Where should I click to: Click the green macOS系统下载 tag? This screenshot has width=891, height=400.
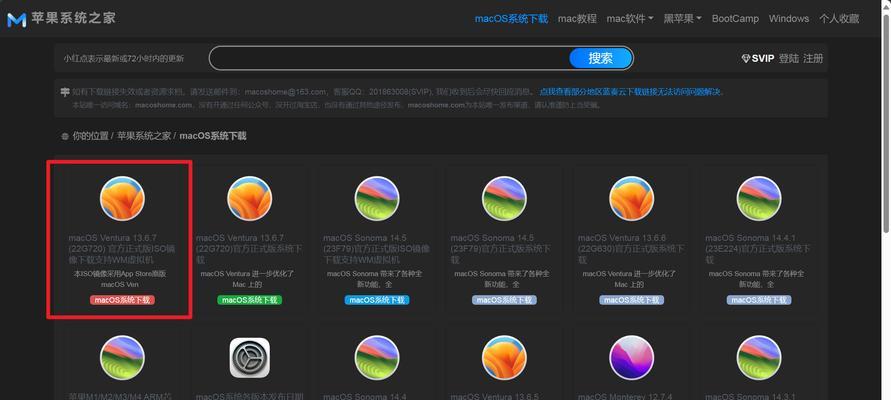click(x=249, y=300)
